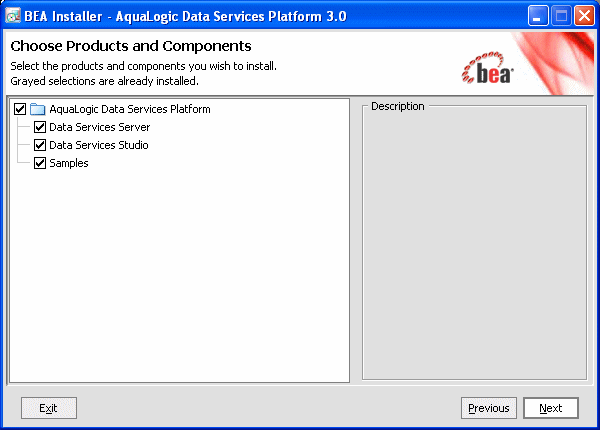Select the Samples label
This screenshot has height=430, width=600.
tap(69, 163)
